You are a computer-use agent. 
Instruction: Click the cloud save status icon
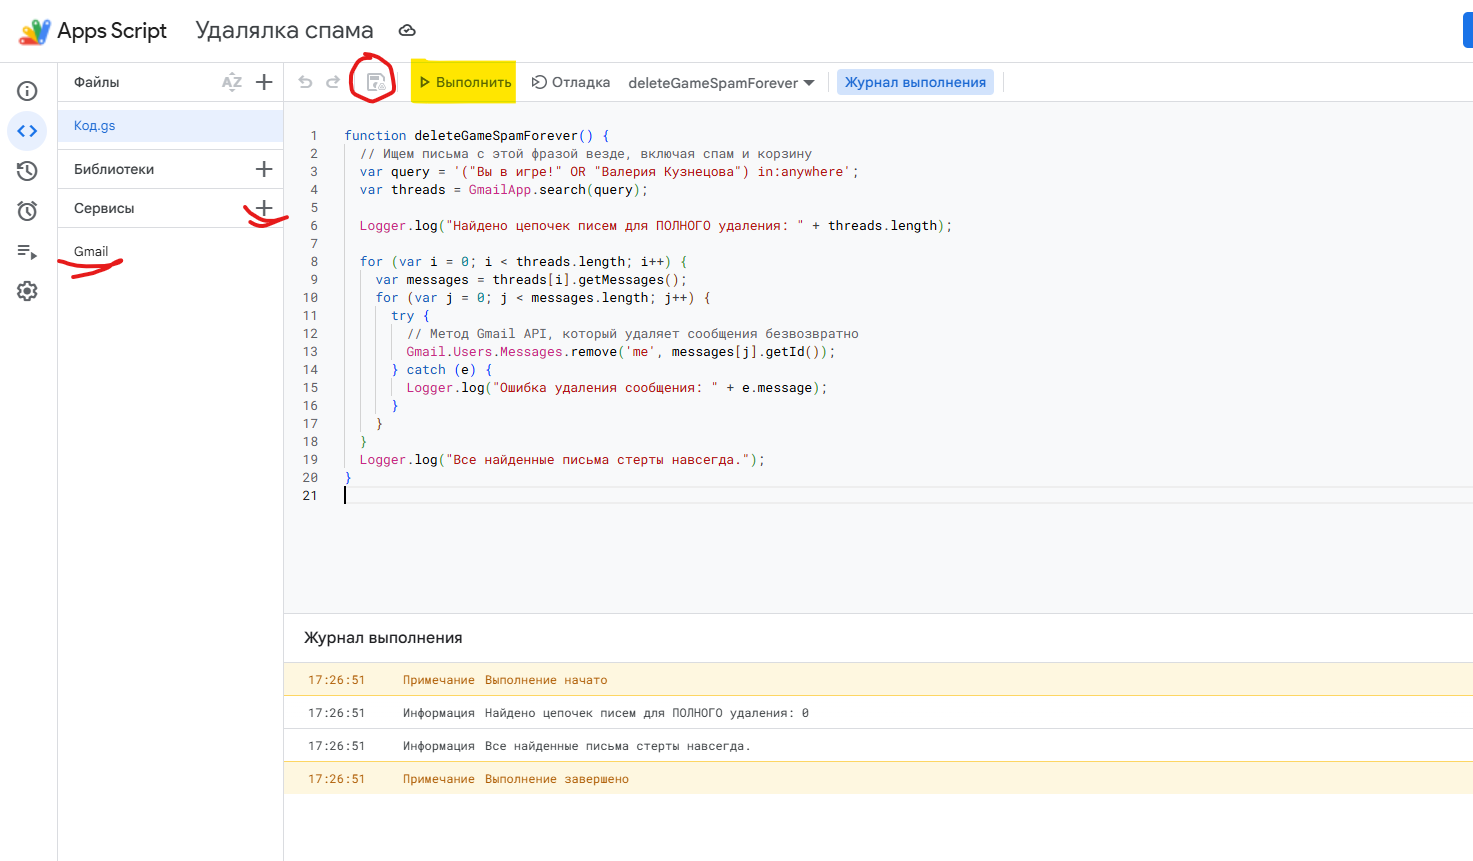[407, 31]
